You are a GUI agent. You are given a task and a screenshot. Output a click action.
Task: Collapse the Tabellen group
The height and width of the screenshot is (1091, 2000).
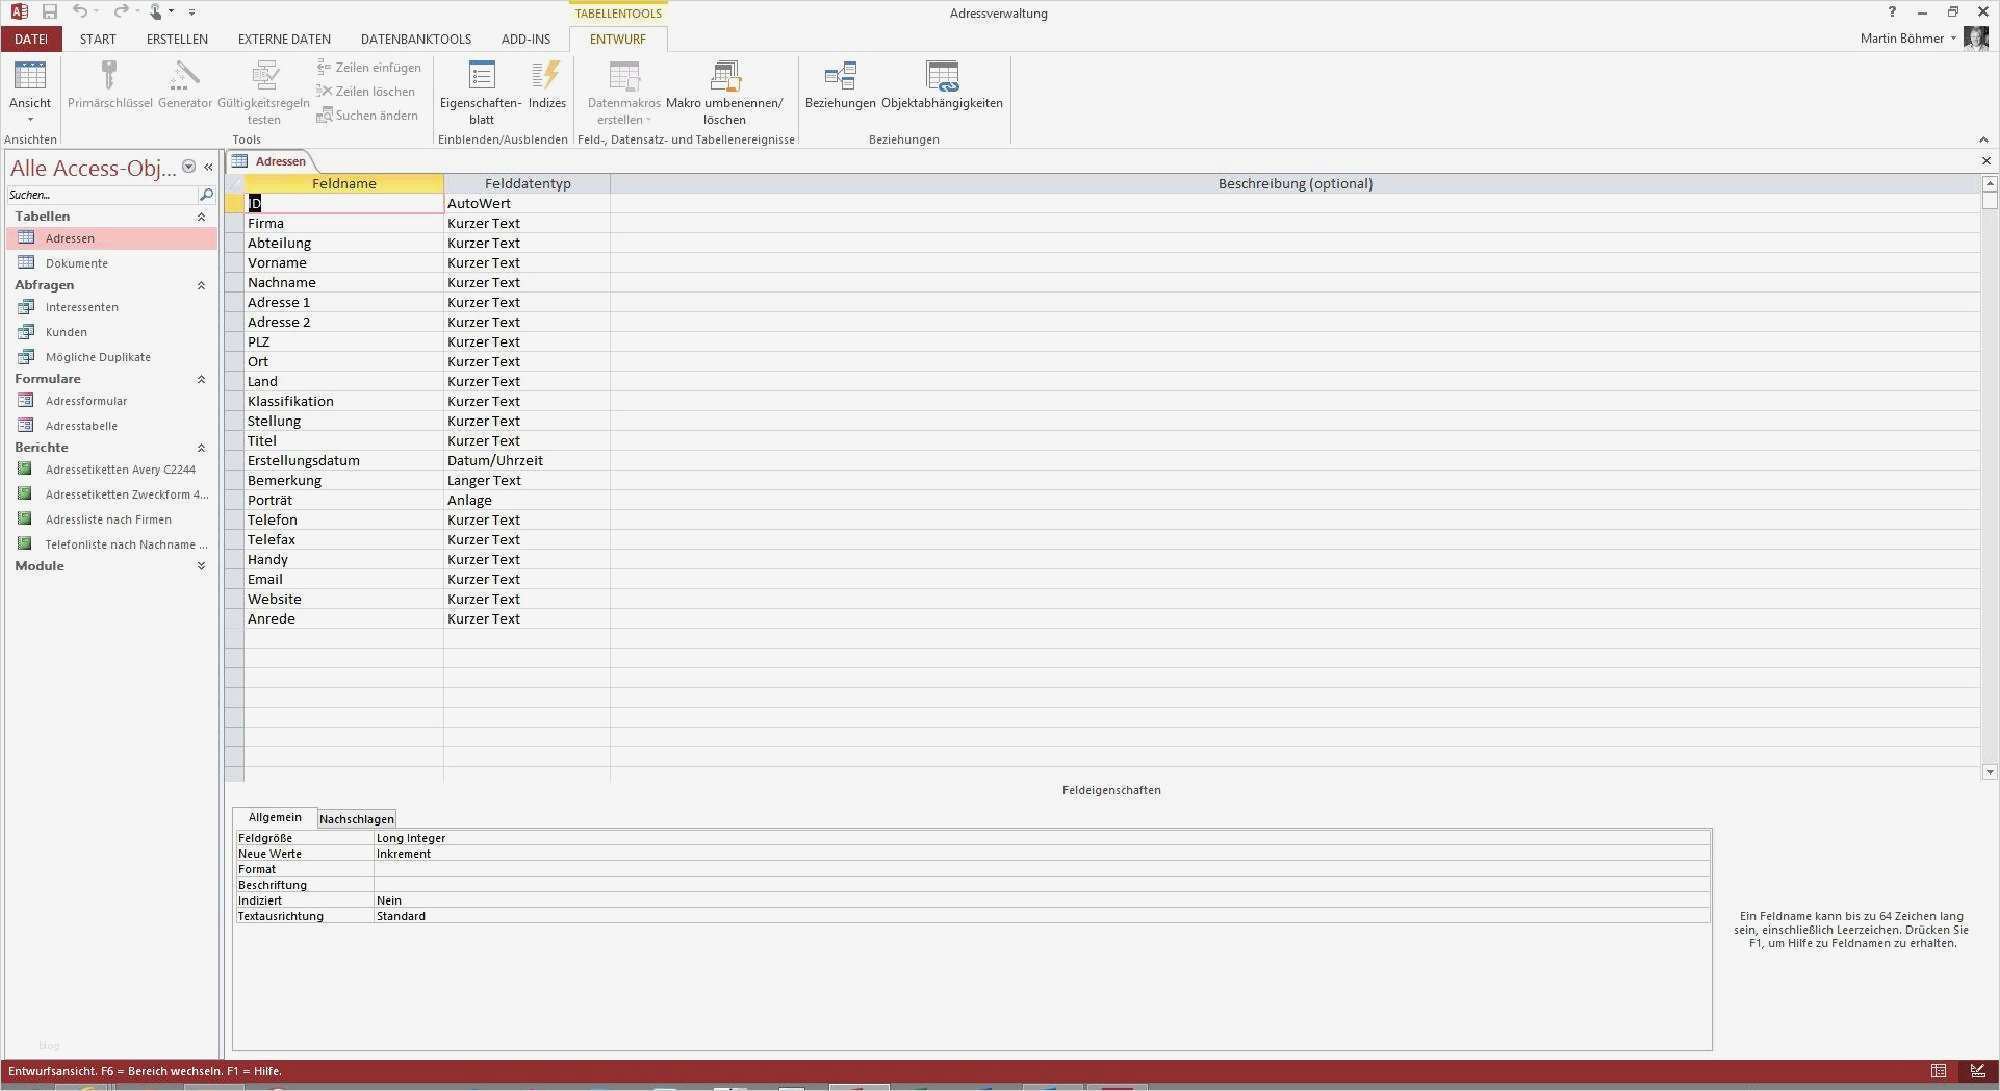click(x=201, y=217)
